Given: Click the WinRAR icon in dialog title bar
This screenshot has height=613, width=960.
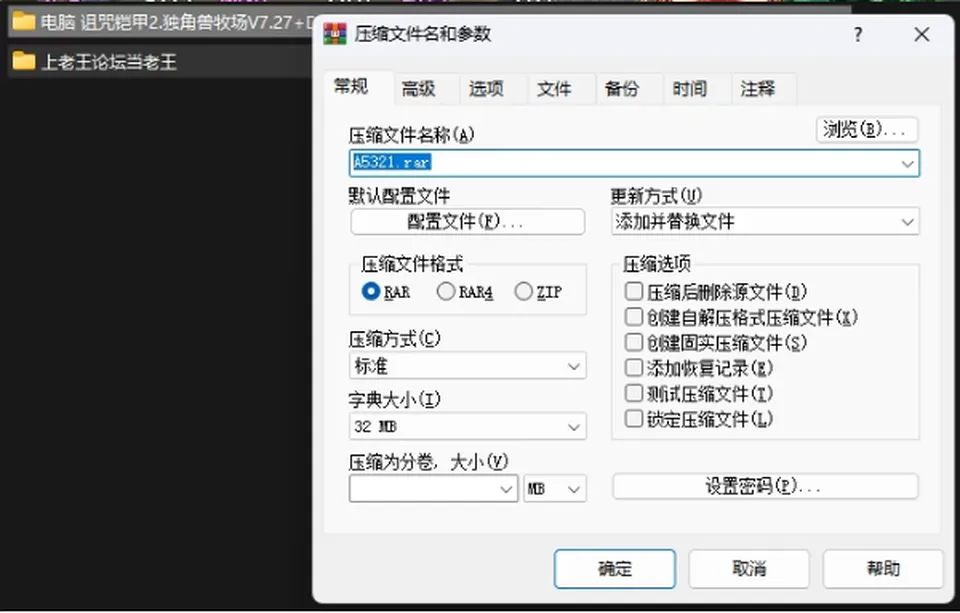Looking at the screenshot, I should (335, 34).
